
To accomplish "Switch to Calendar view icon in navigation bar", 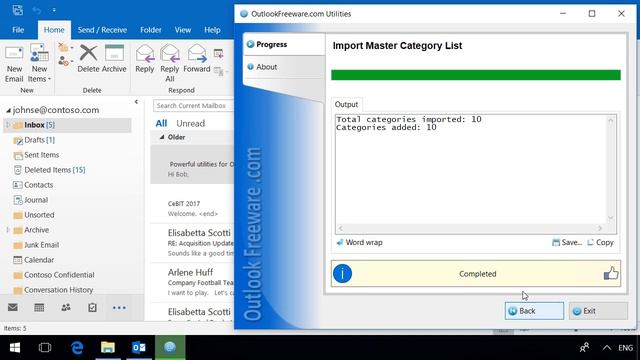I will click(x=39, y=307).
